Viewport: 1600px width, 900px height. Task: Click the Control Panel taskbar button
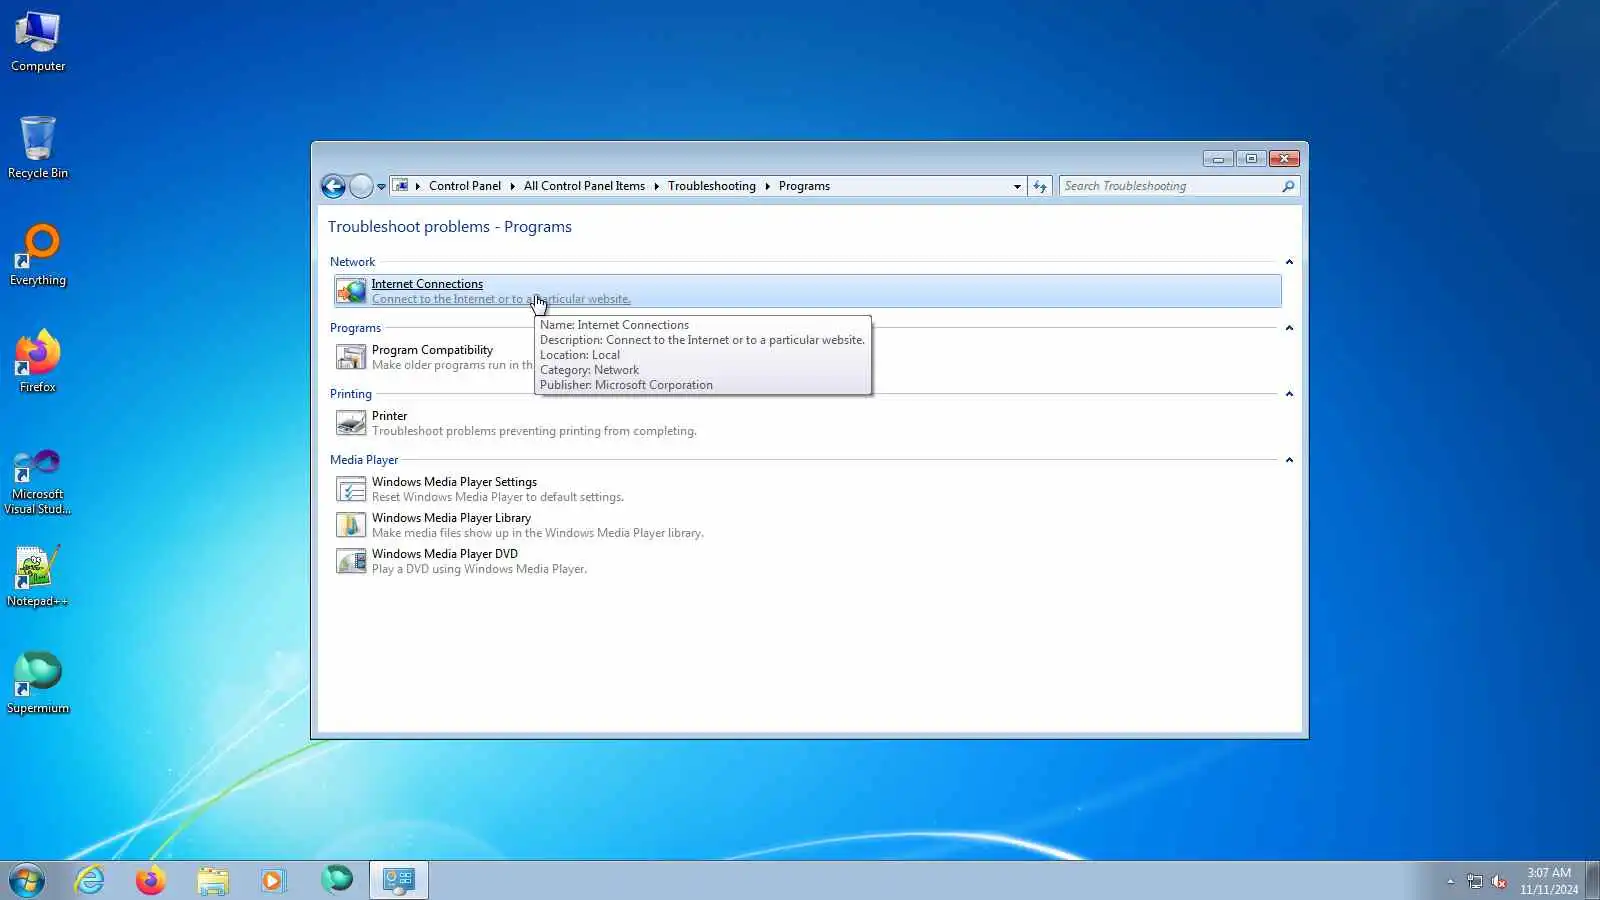click(x=399, y=880)
